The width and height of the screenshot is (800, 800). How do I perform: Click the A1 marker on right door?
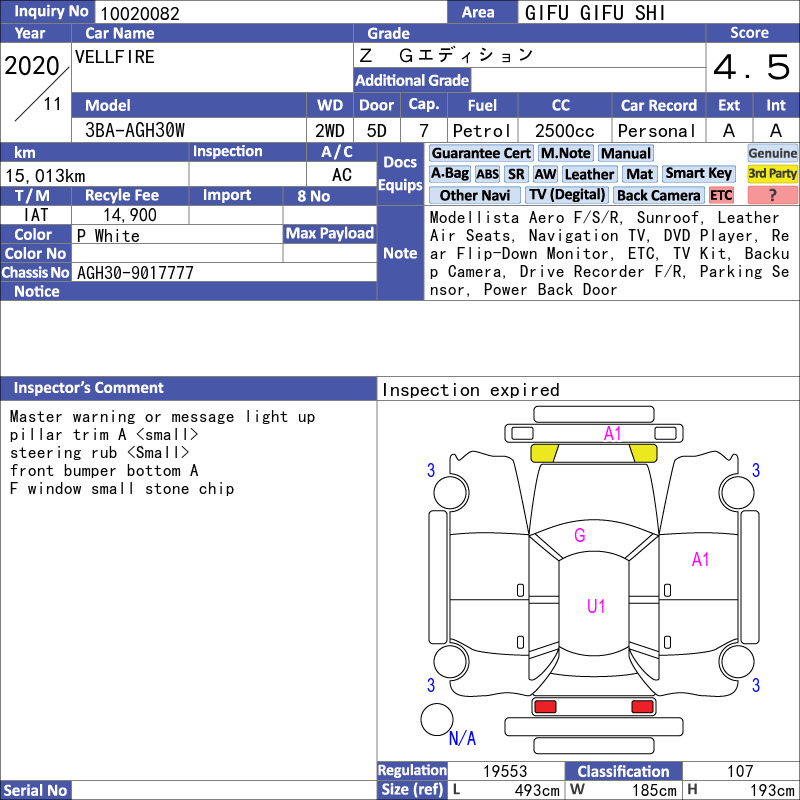(700, 559)
